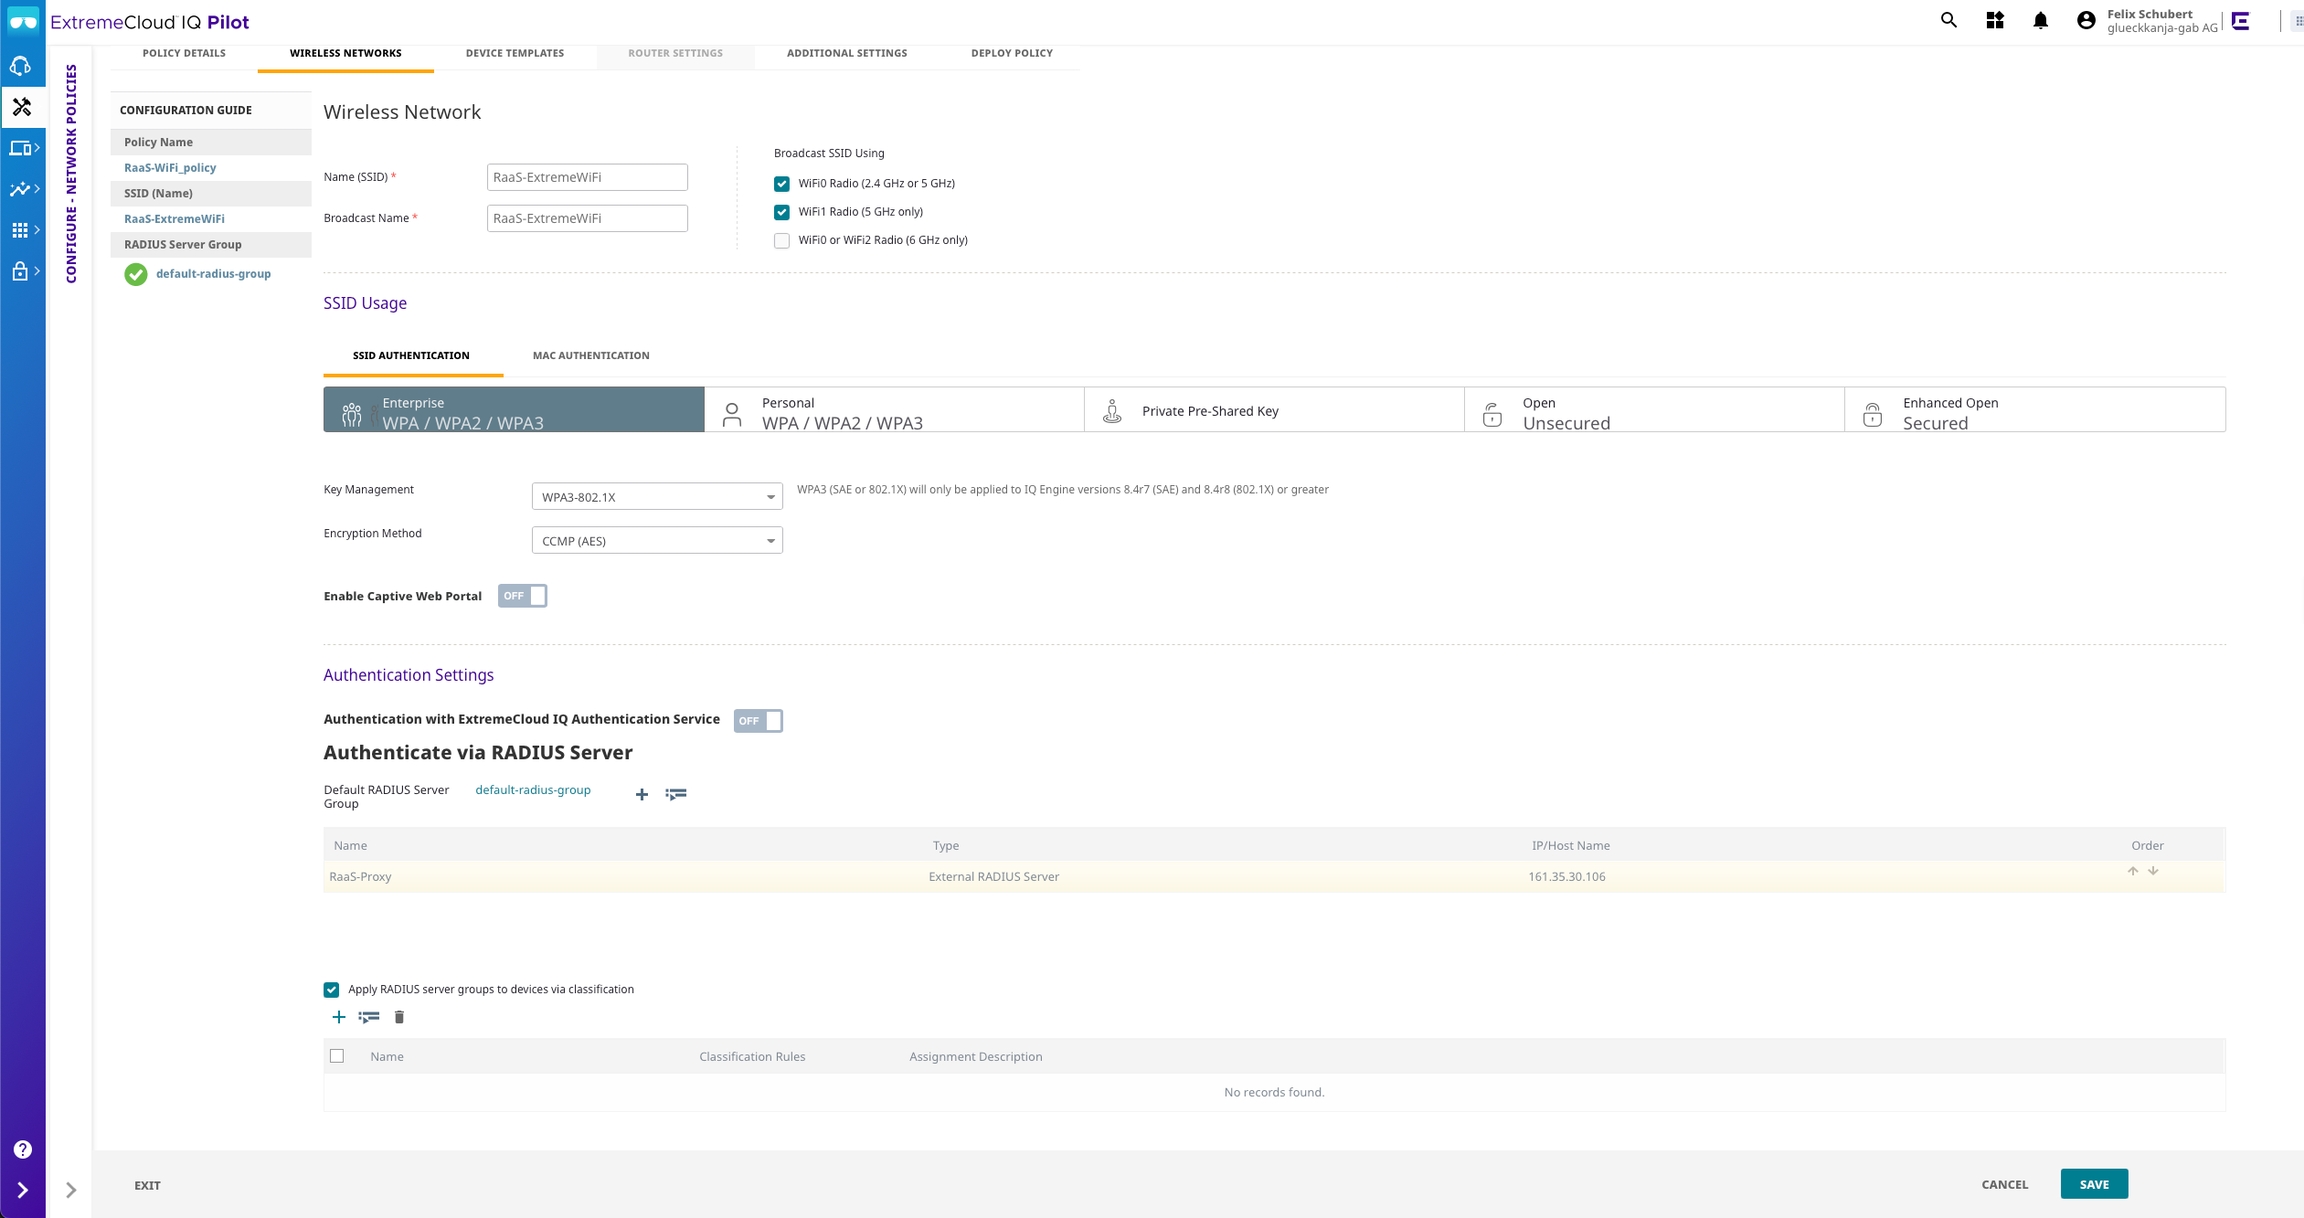The image size is (2304, 1218).
Task: Select existing RADIUS server group list icon
Action: pos(676,794)
